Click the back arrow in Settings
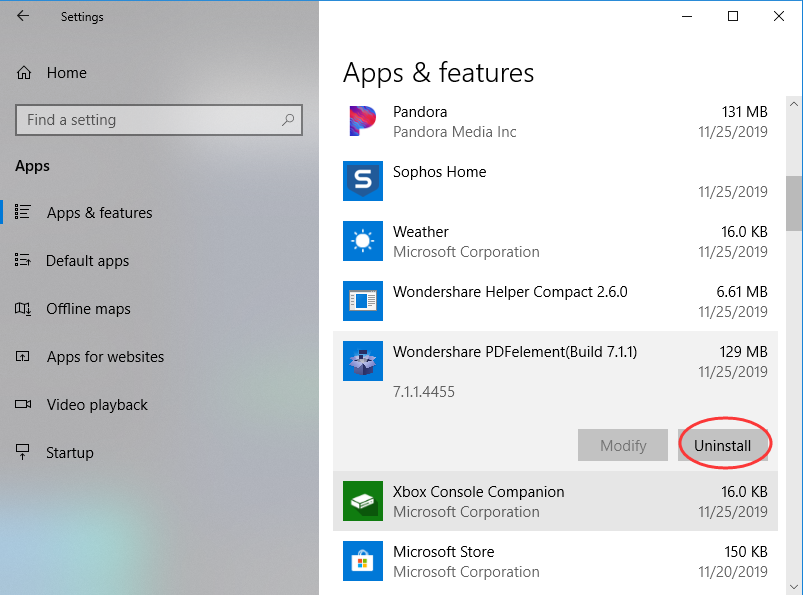 click(23, 16)
